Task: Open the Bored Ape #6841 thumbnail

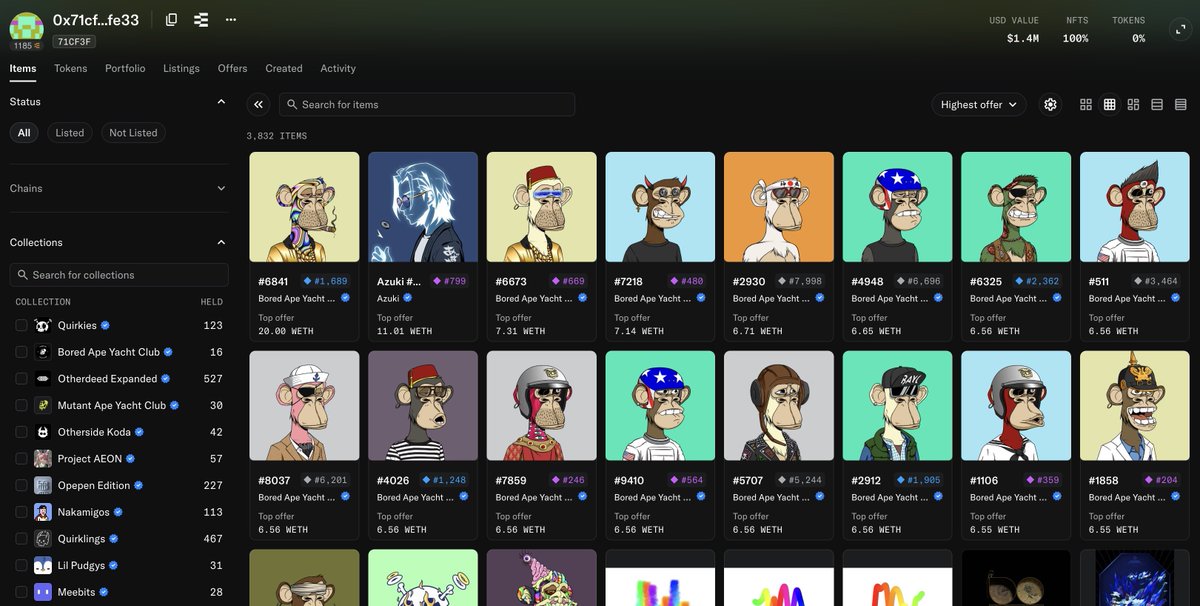Action: tap(304, 207)
